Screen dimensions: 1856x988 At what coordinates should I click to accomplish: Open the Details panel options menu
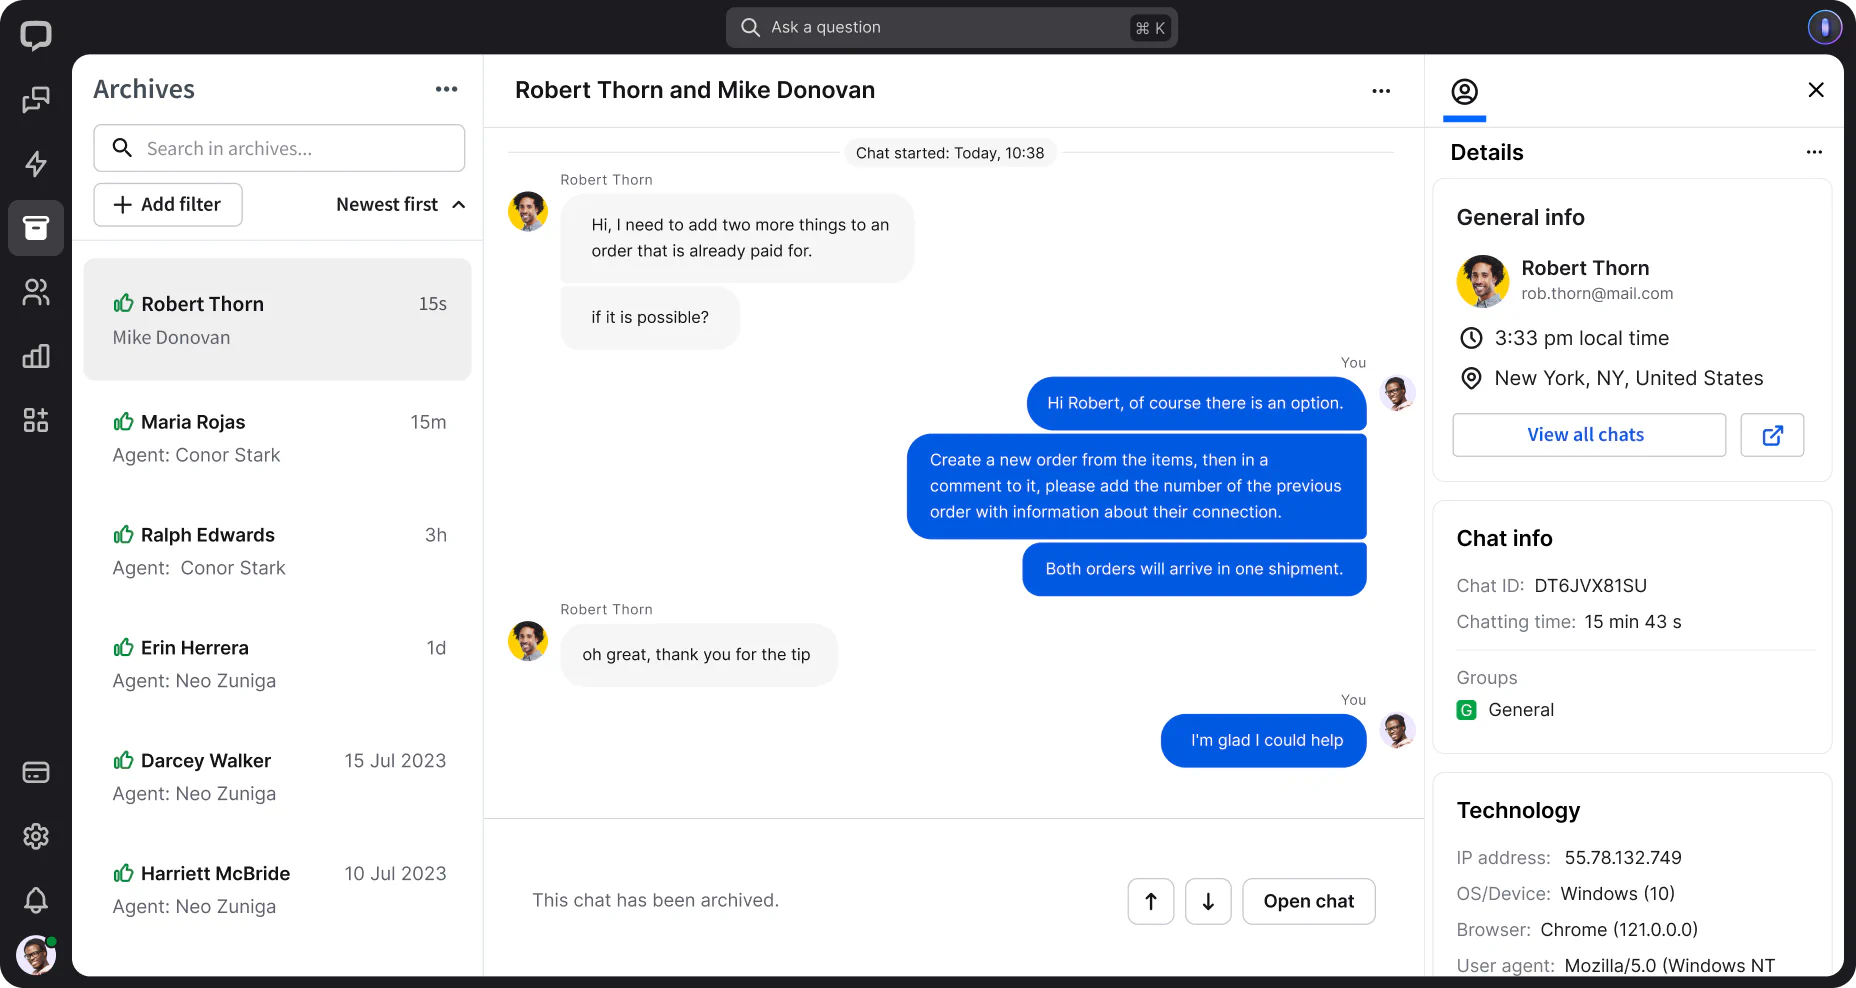click(x=1815, y=152)
